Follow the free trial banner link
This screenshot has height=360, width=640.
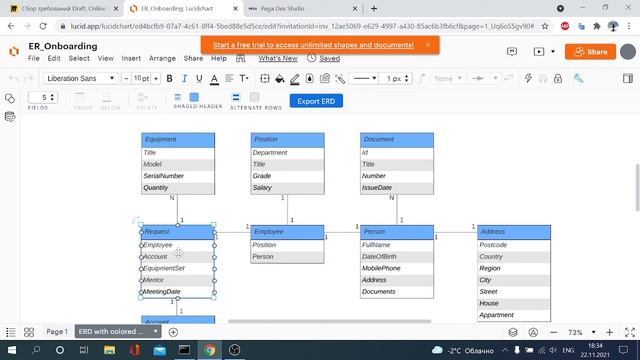point(313,45)
